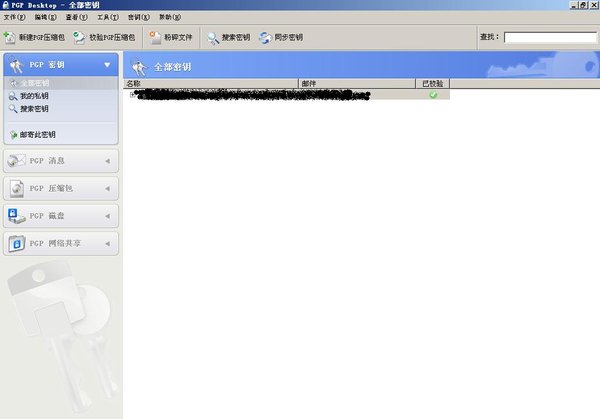Click the PGP 网络共享 folder lock icon
Viewport: 600px width, 419px height.
tap(17, 243)
